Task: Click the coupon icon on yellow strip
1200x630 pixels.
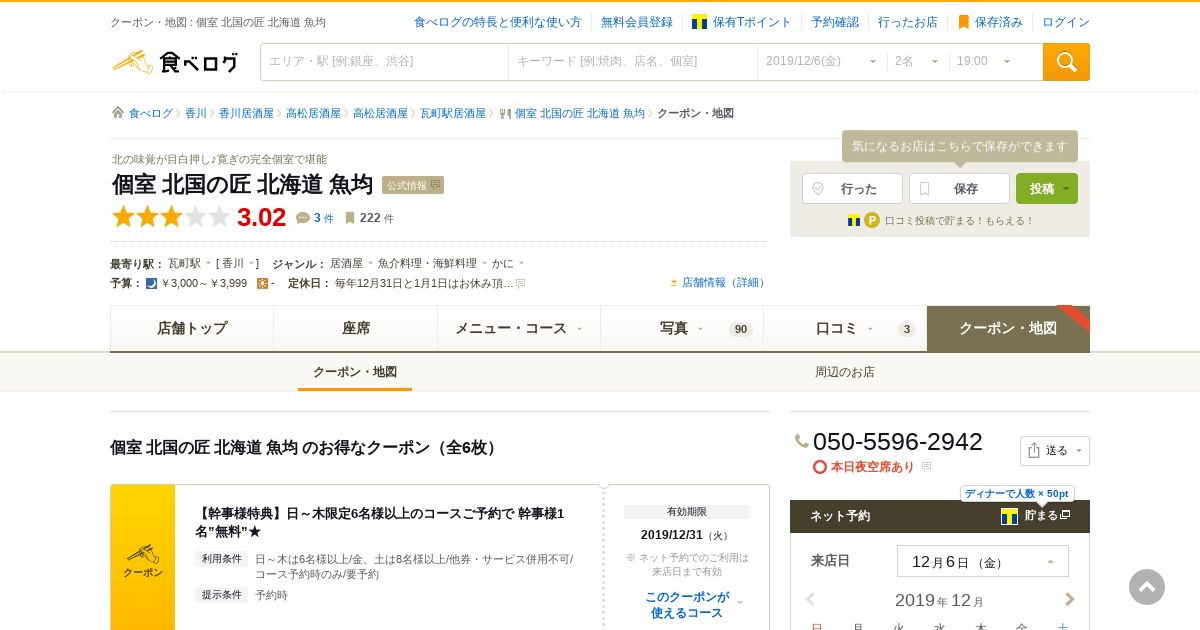Action: coord(143,561)
